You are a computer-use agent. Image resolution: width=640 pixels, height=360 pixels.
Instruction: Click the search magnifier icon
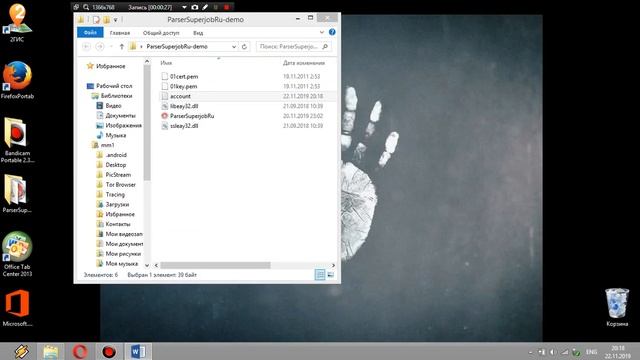(x=325, y=47)
